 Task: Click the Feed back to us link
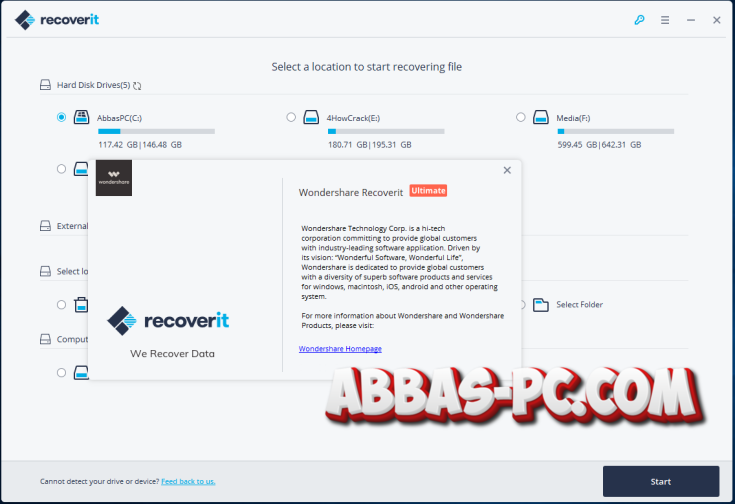tap(188, 481)
